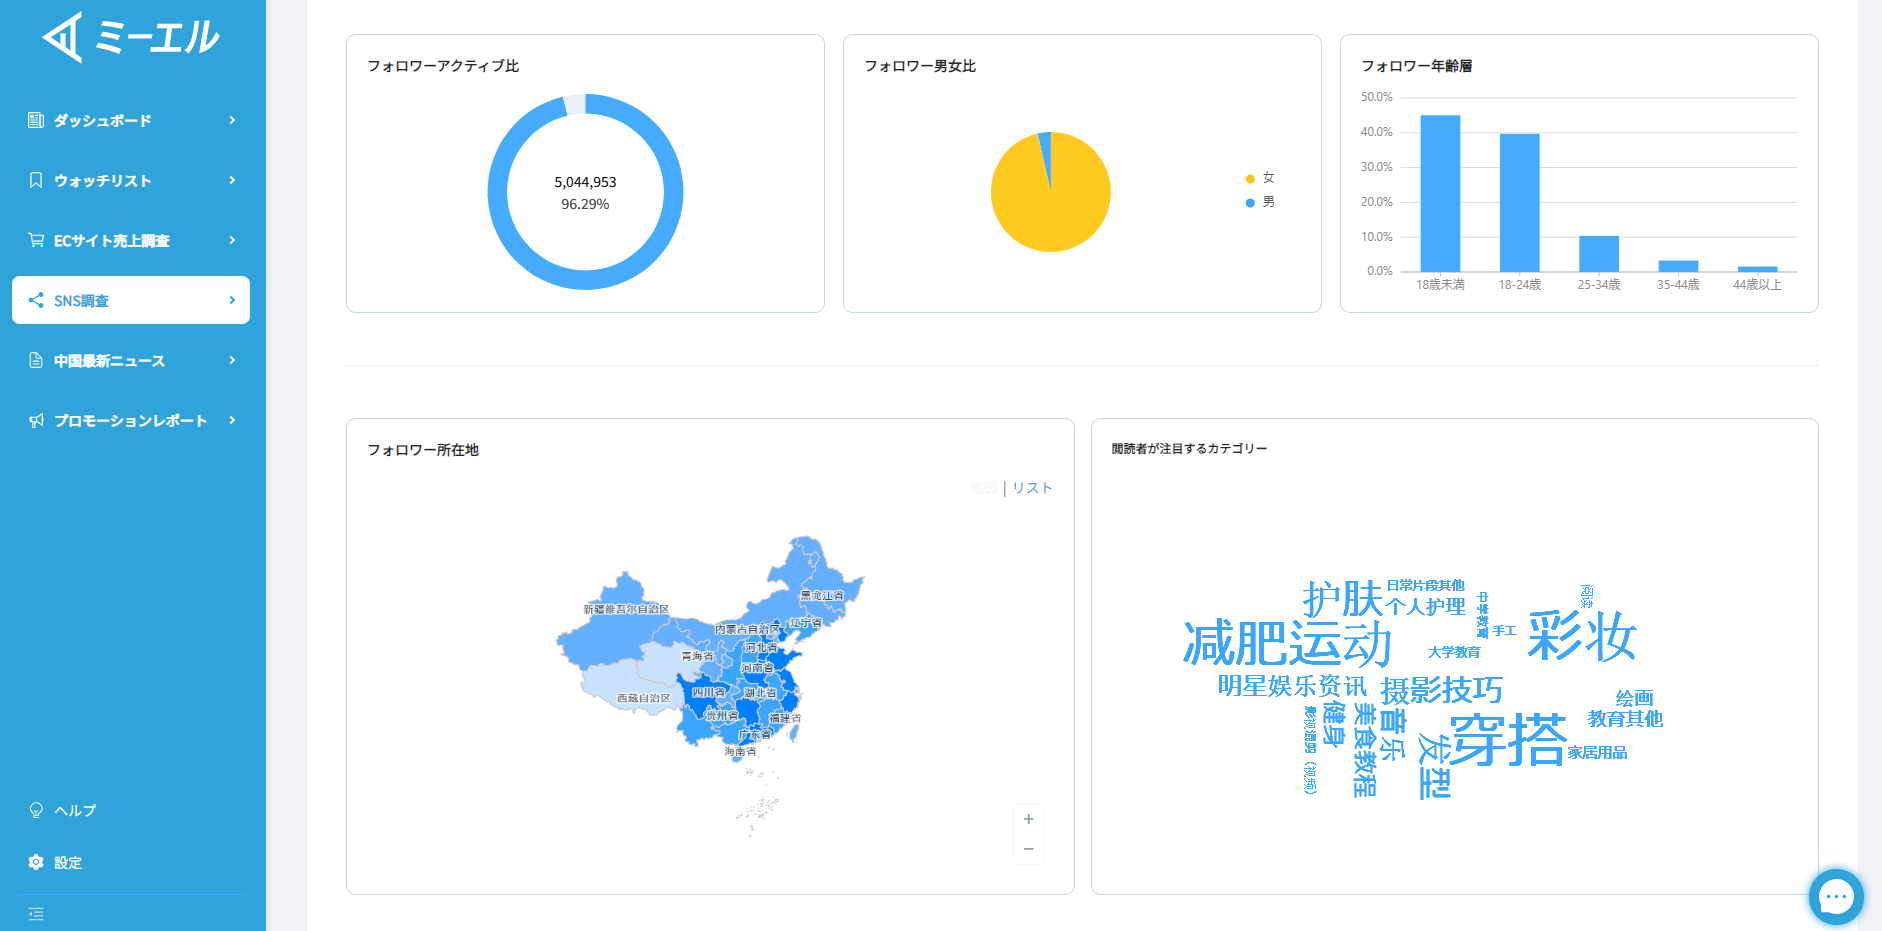The image size is (1882, 931).
Task: Click 海南省 label on the map
Action: tap(740, 751)
